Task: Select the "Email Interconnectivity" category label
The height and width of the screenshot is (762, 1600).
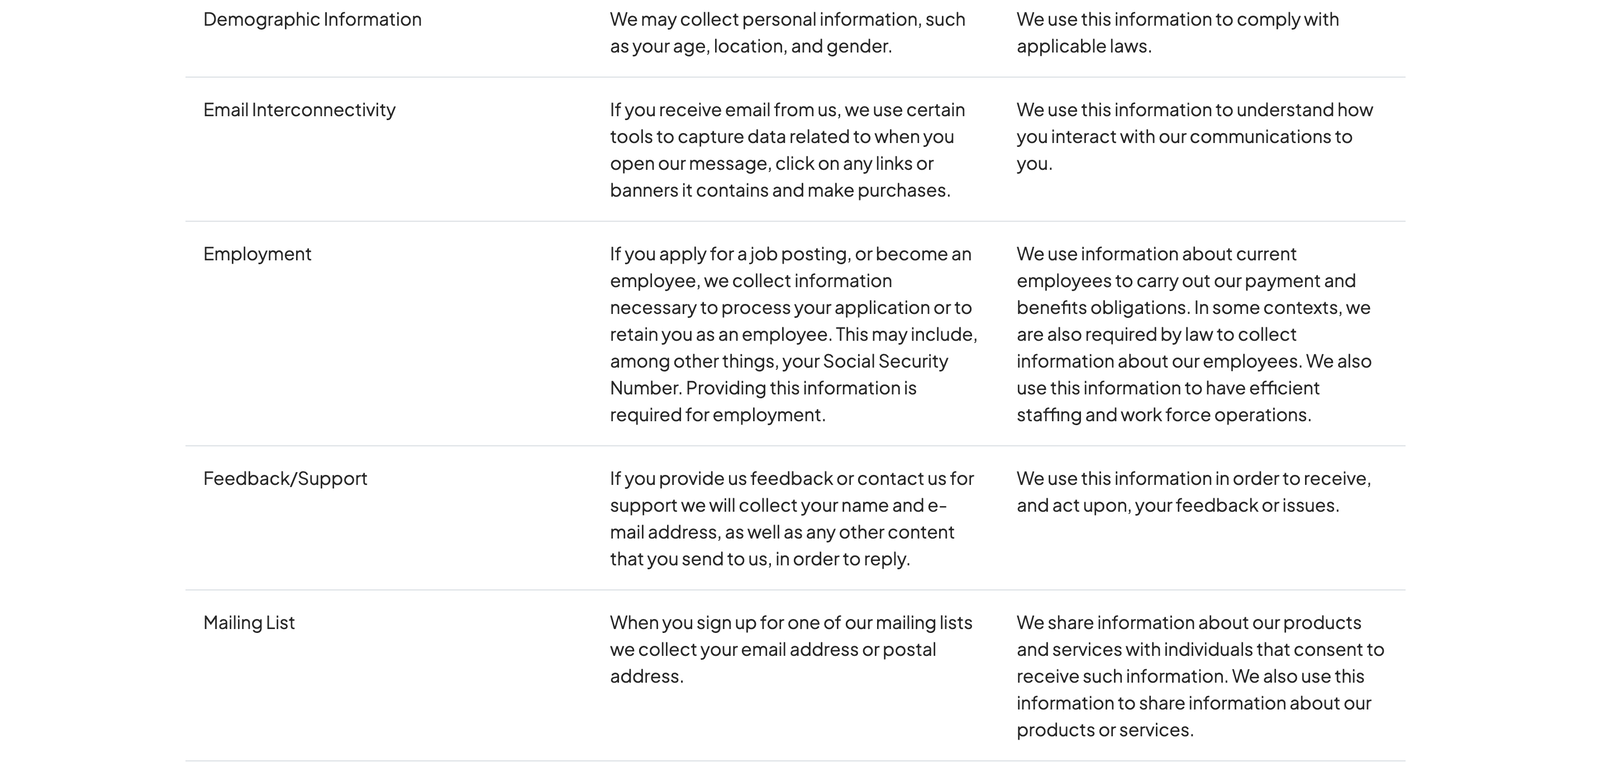Action: coord(299,109)
